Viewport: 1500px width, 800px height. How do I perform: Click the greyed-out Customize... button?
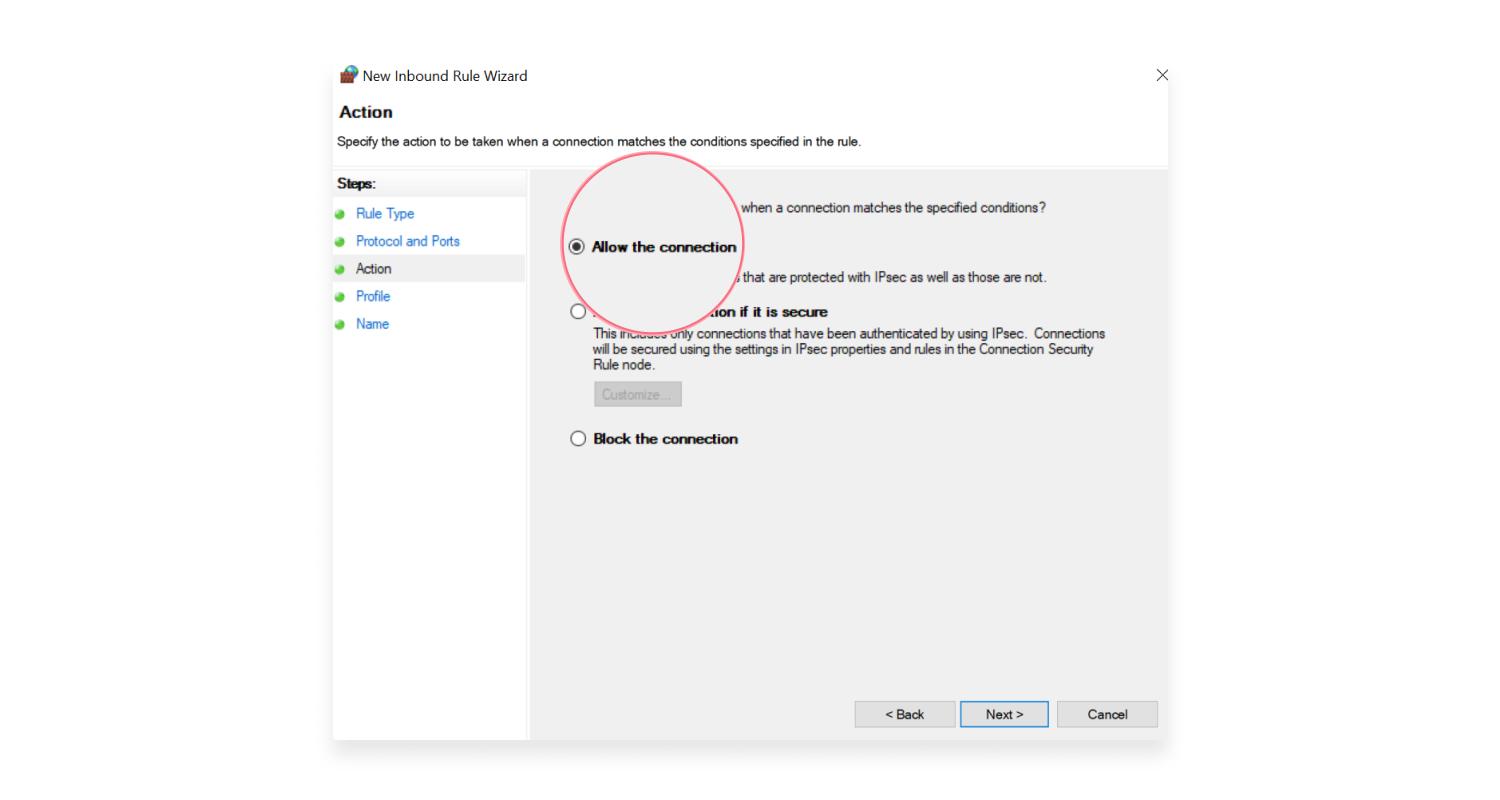coord(637,394)
